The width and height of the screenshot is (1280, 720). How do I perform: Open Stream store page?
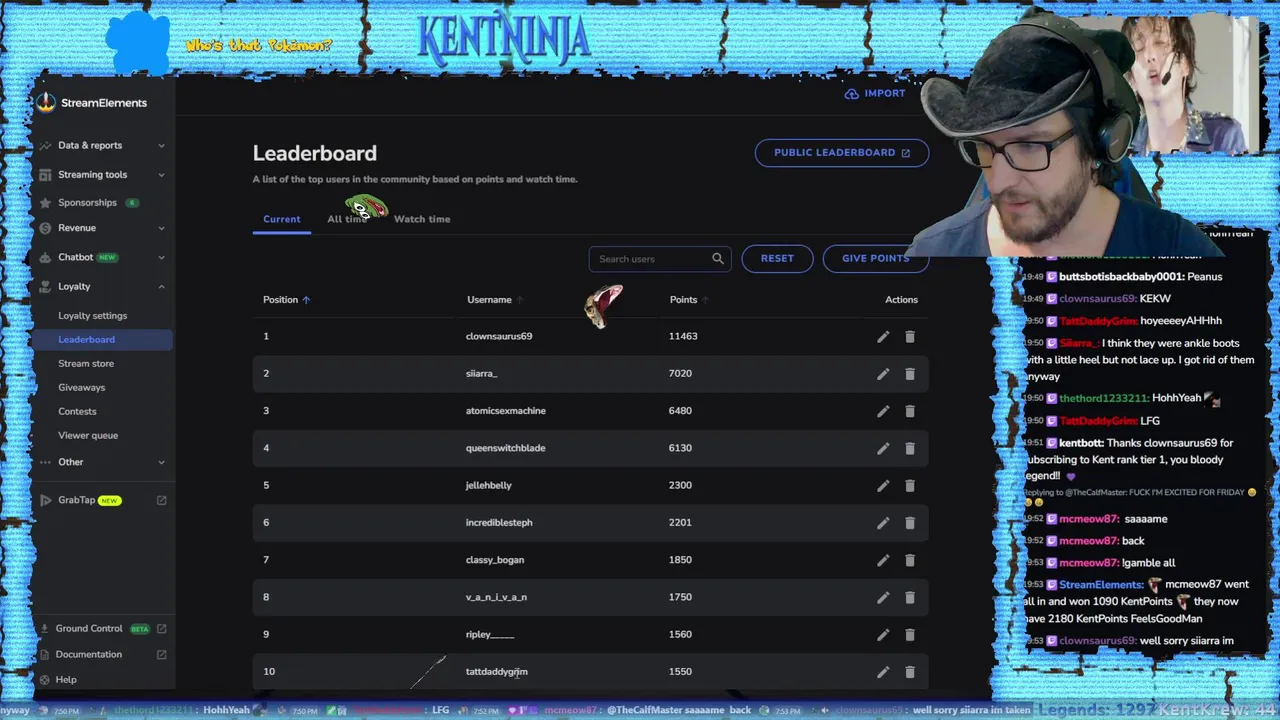(86, 364)
